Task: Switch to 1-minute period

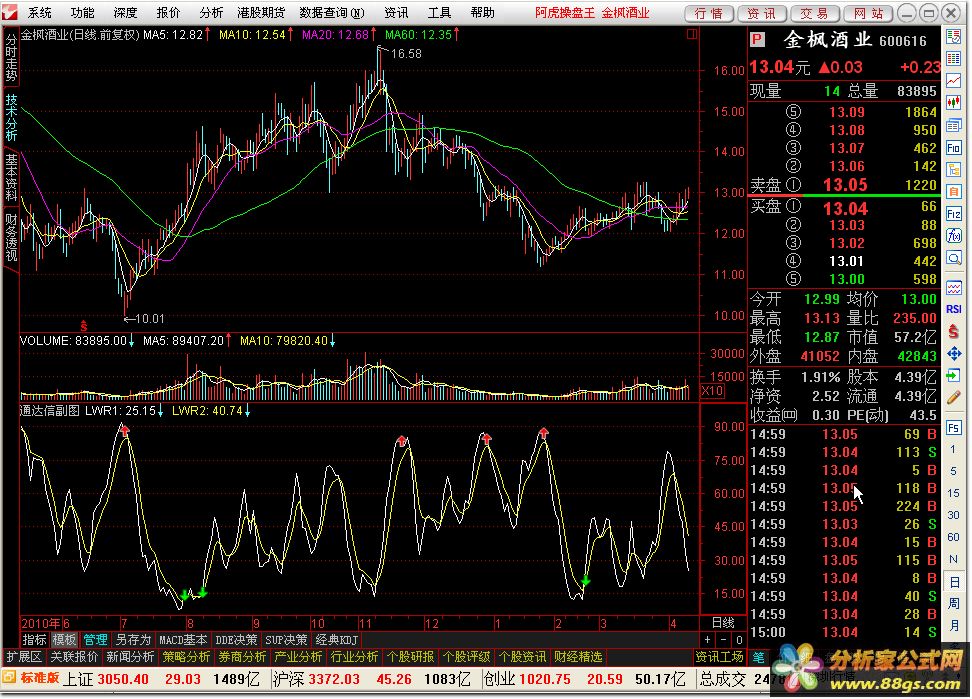Action: click(953, 449)
